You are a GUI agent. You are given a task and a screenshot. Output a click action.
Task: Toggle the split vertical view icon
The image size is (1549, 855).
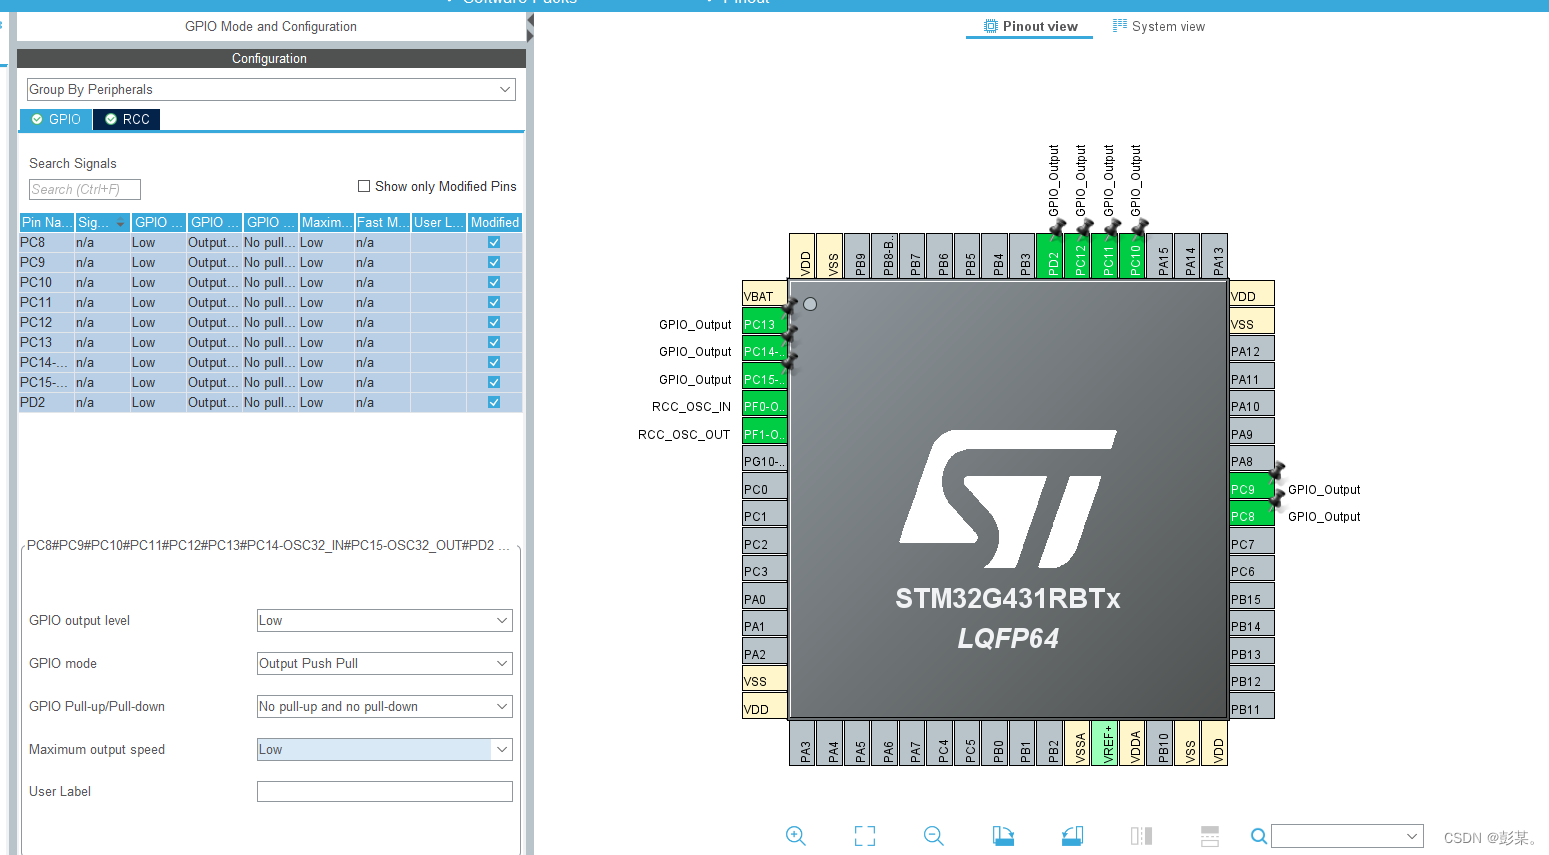pyautogui.click(x=1141, y=836)
